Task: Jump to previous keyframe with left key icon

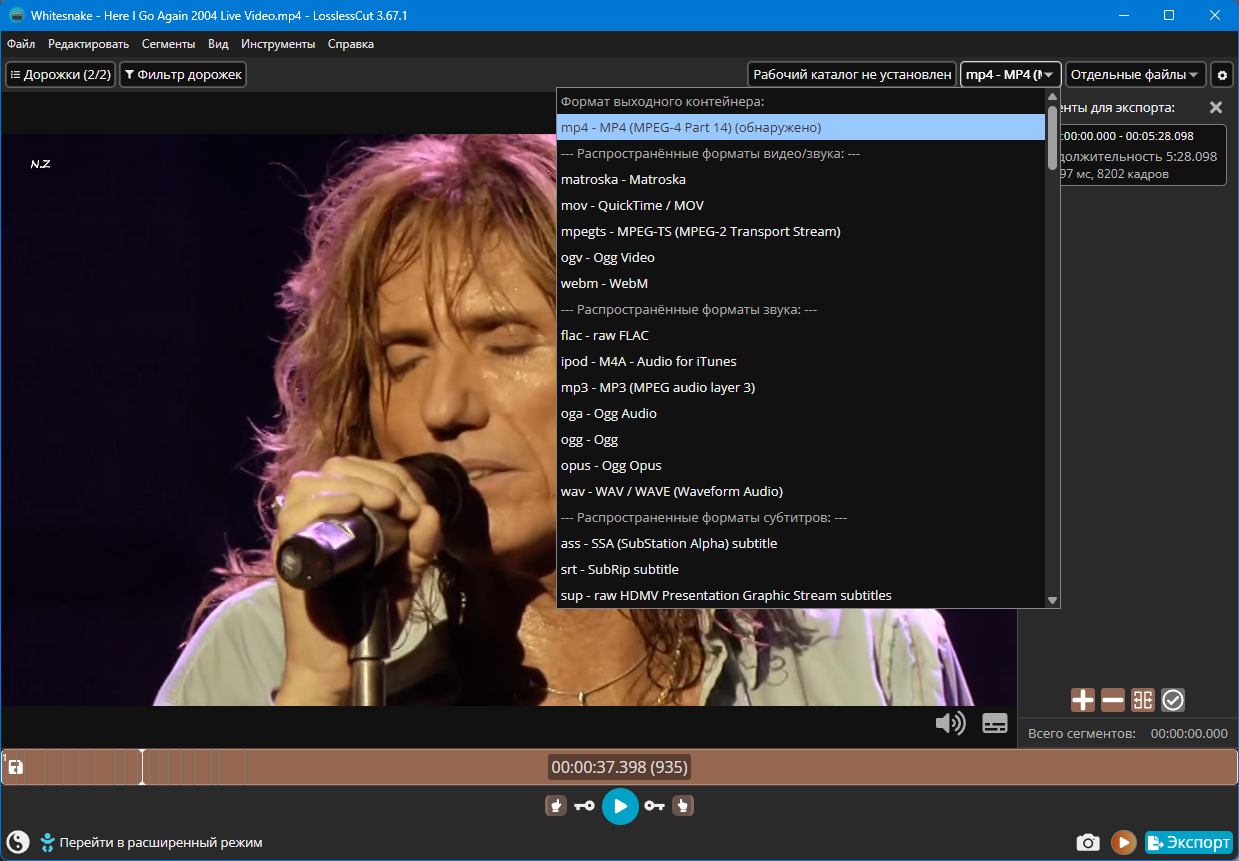Action: [585, 806]
